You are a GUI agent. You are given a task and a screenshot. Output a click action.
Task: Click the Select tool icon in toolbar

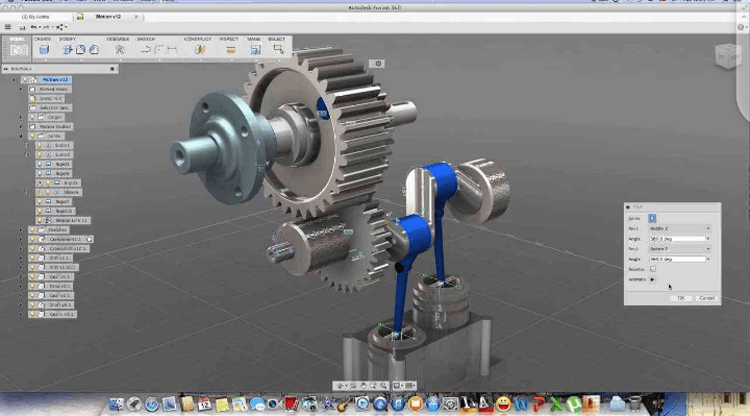[x=278, y=48]
